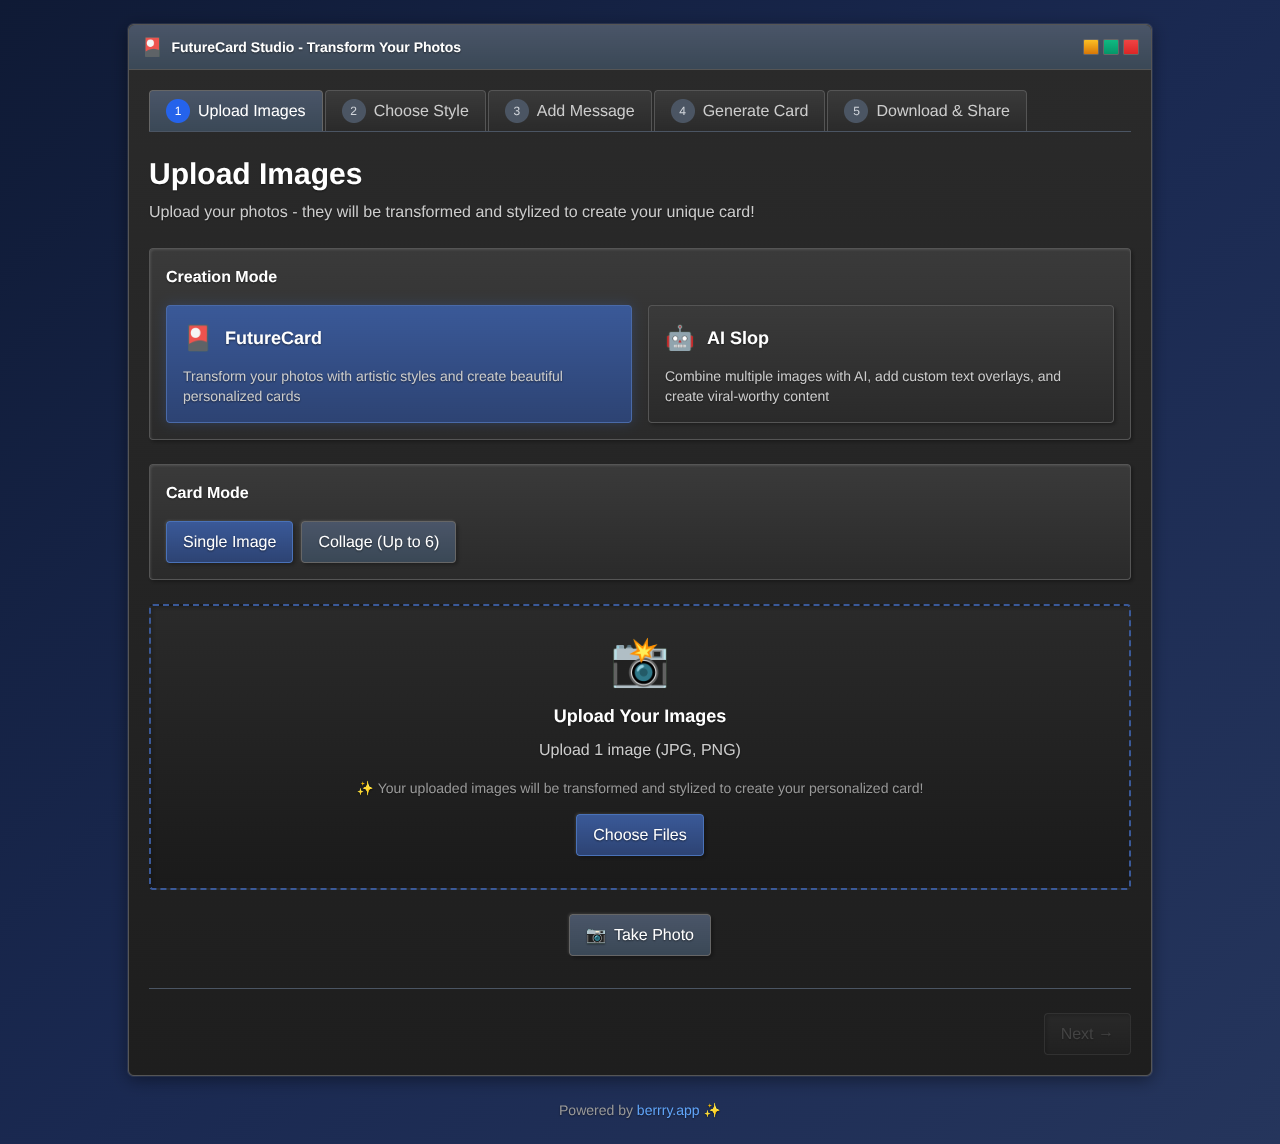Viewport: 1280px width, 1144px height.
Task: Click the flashing camera icon in the upload area
Action: click(640, 664)
